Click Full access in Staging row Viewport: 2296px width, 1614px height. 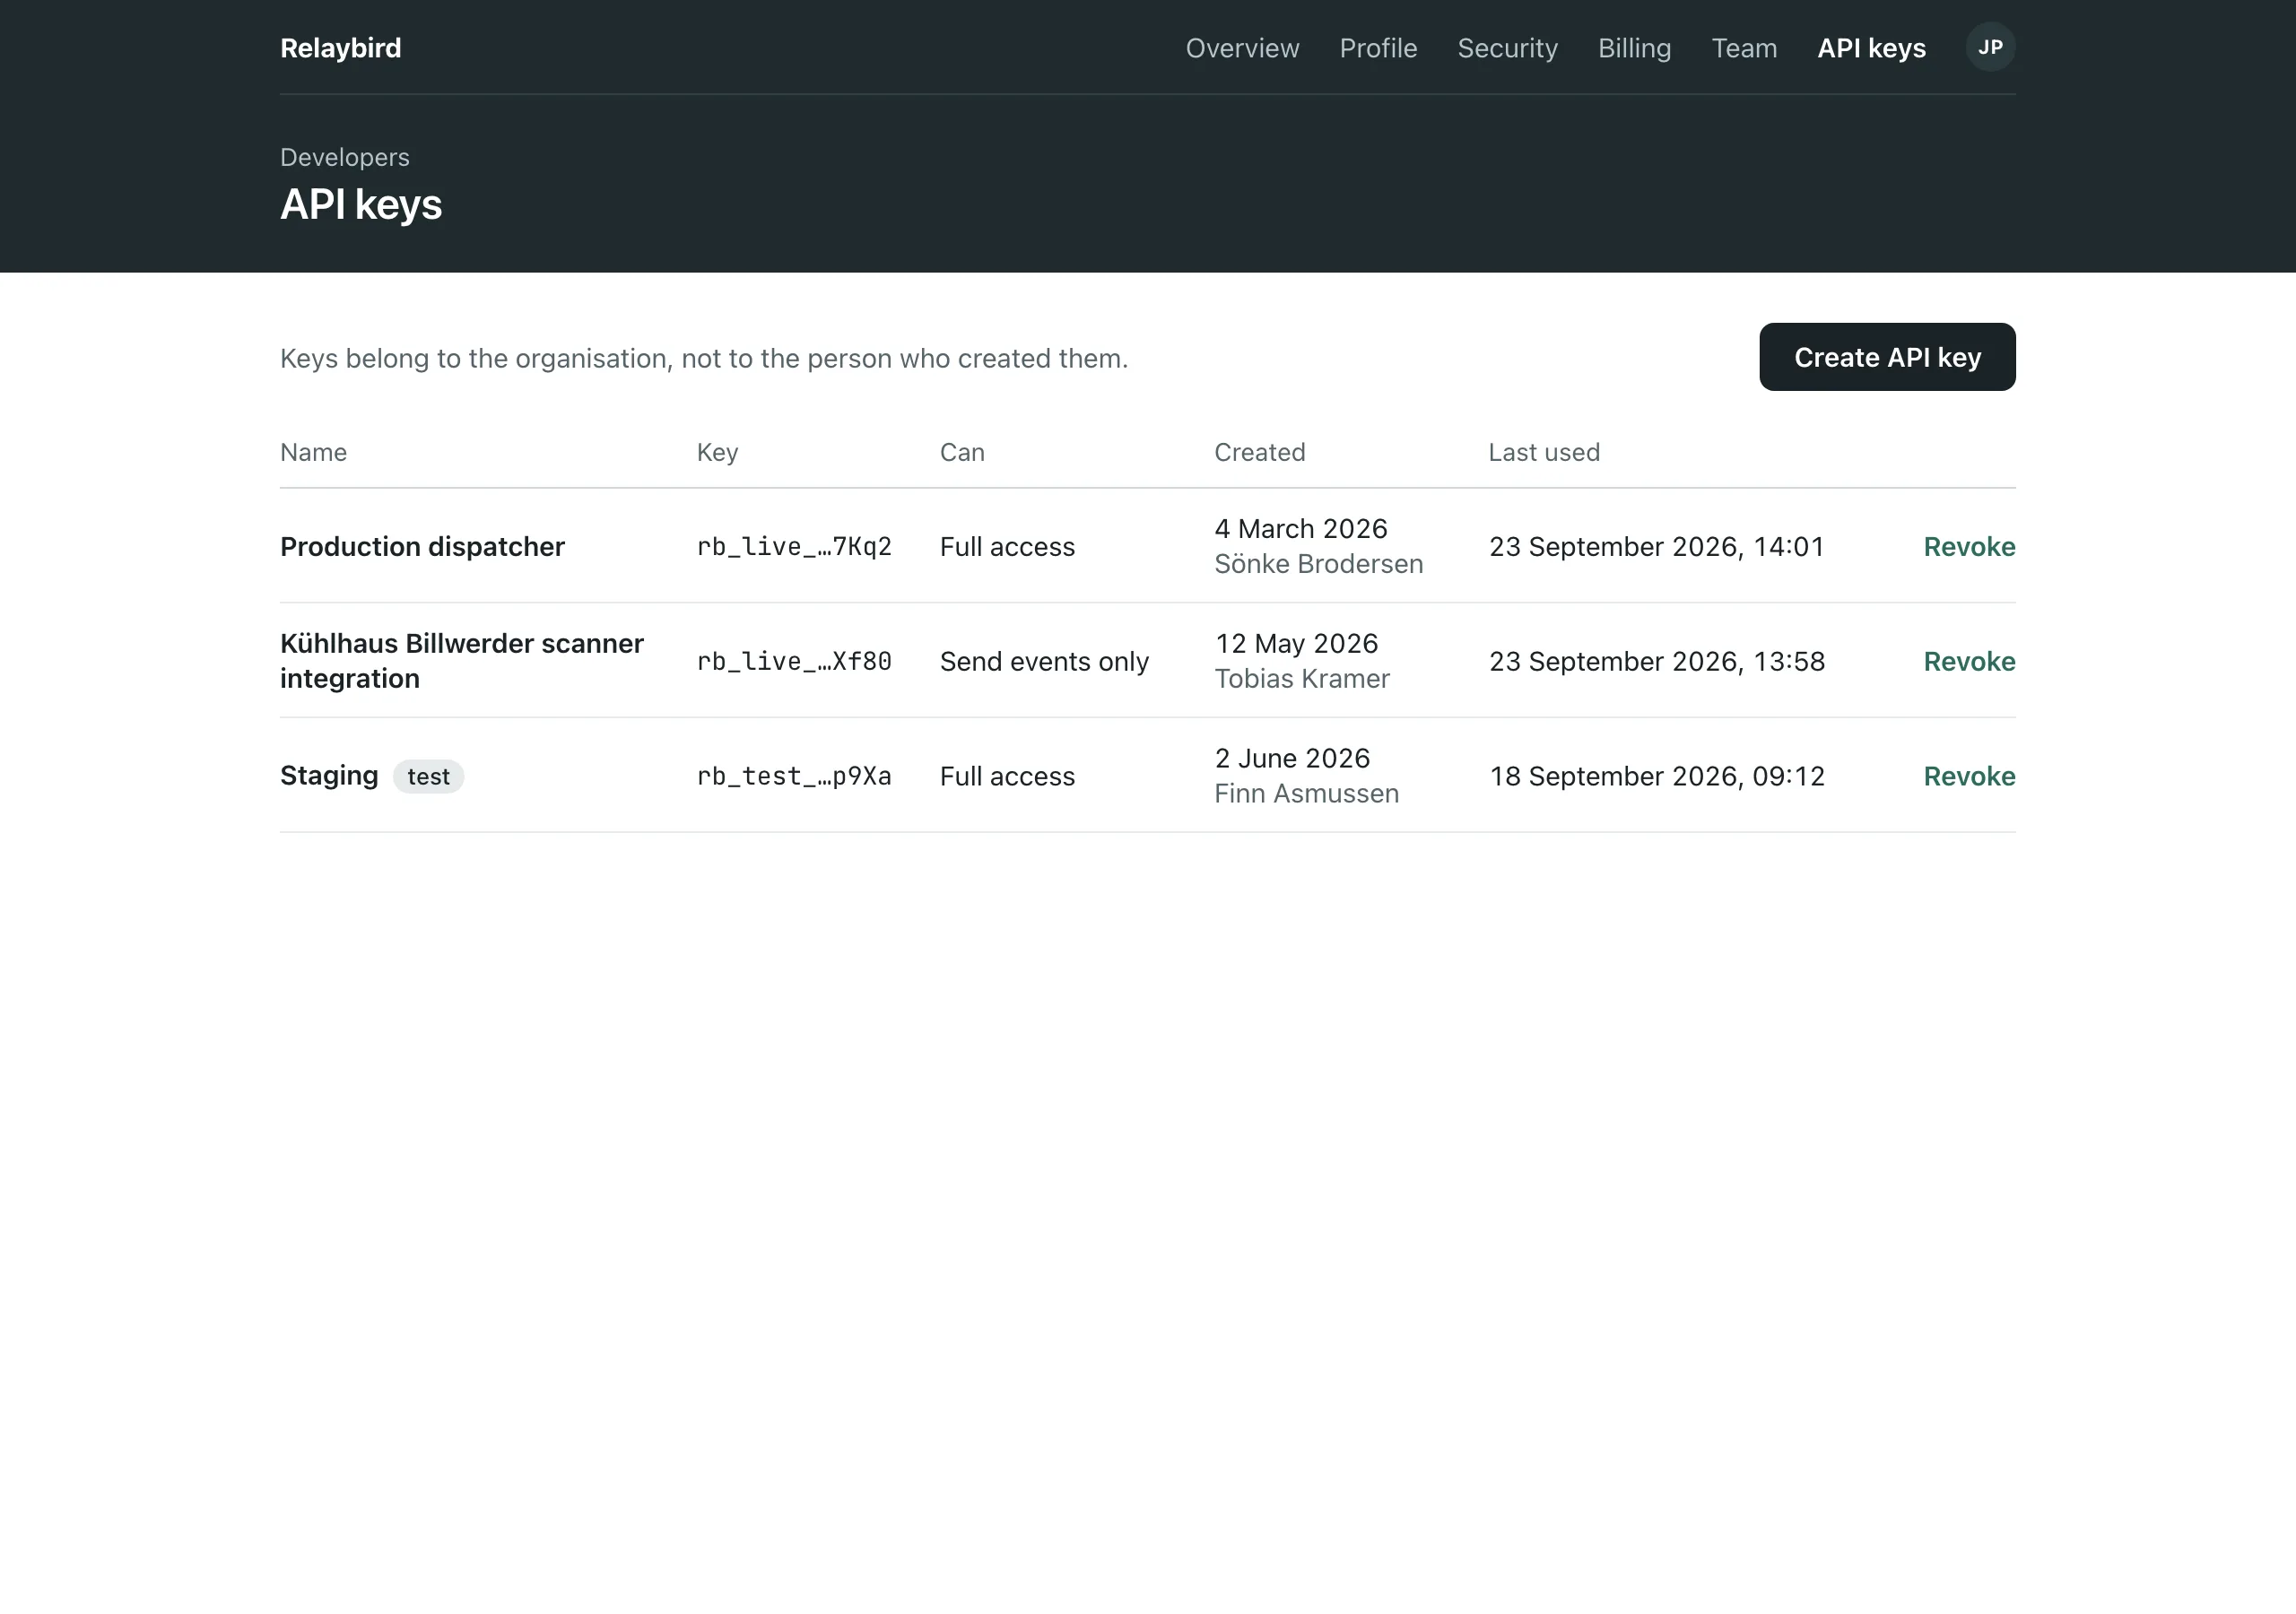(x=1007, y=776)
